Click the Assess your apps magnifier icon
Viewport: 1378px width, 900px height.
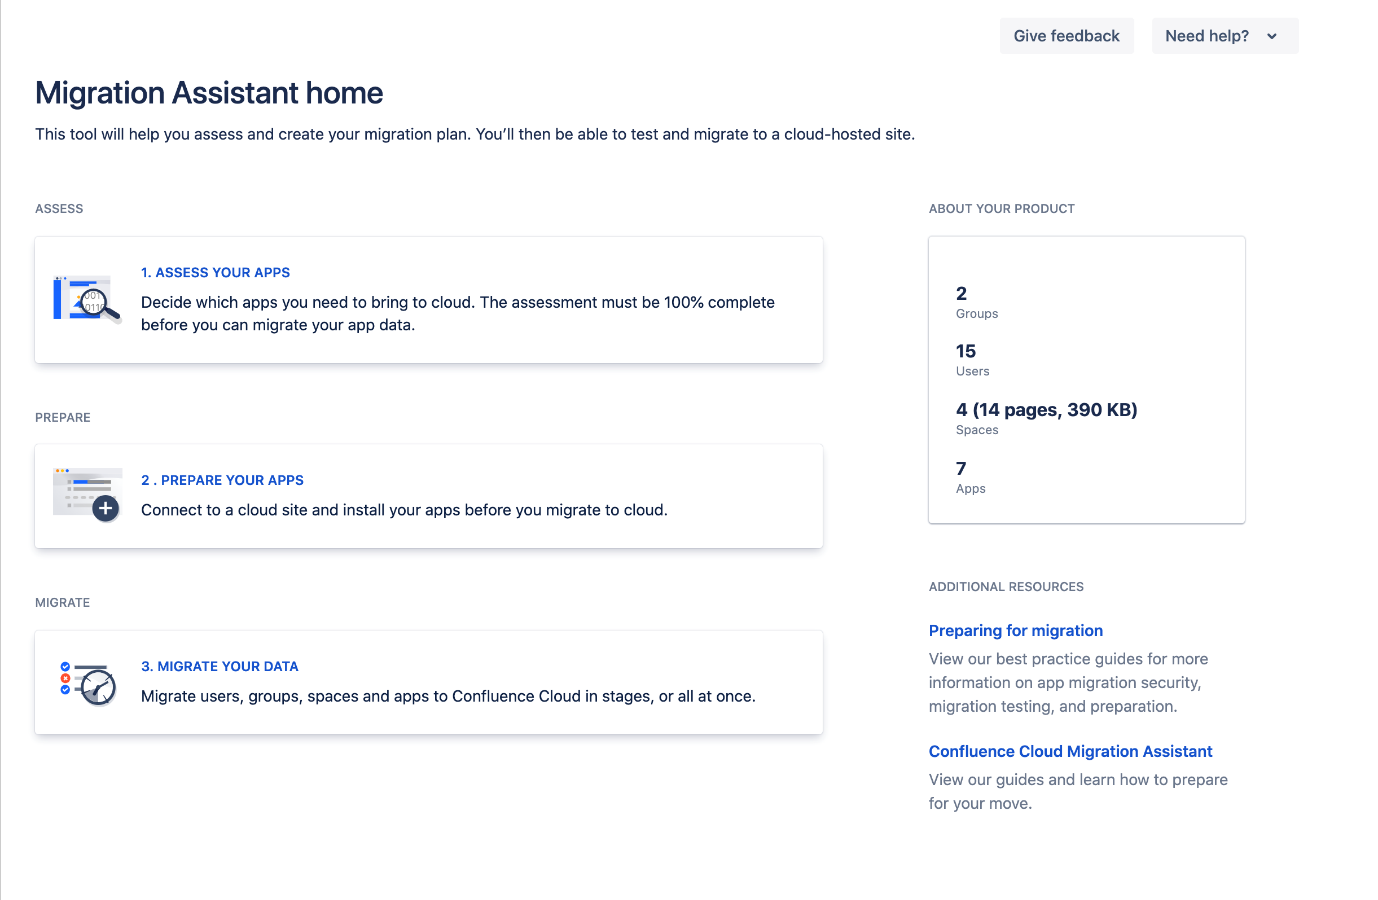pos(87,299)
